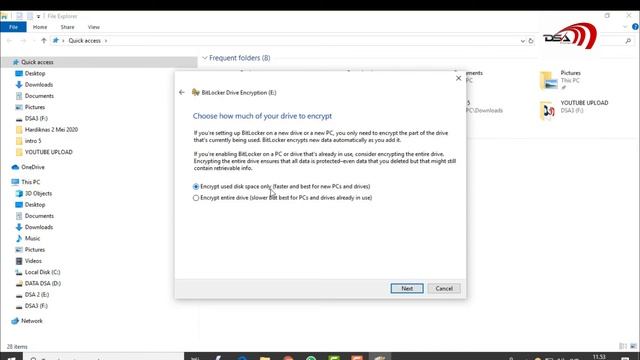Click the This PC monitor icon
Image resolution: width=640 pixels, height=360 pixels.
15,182
